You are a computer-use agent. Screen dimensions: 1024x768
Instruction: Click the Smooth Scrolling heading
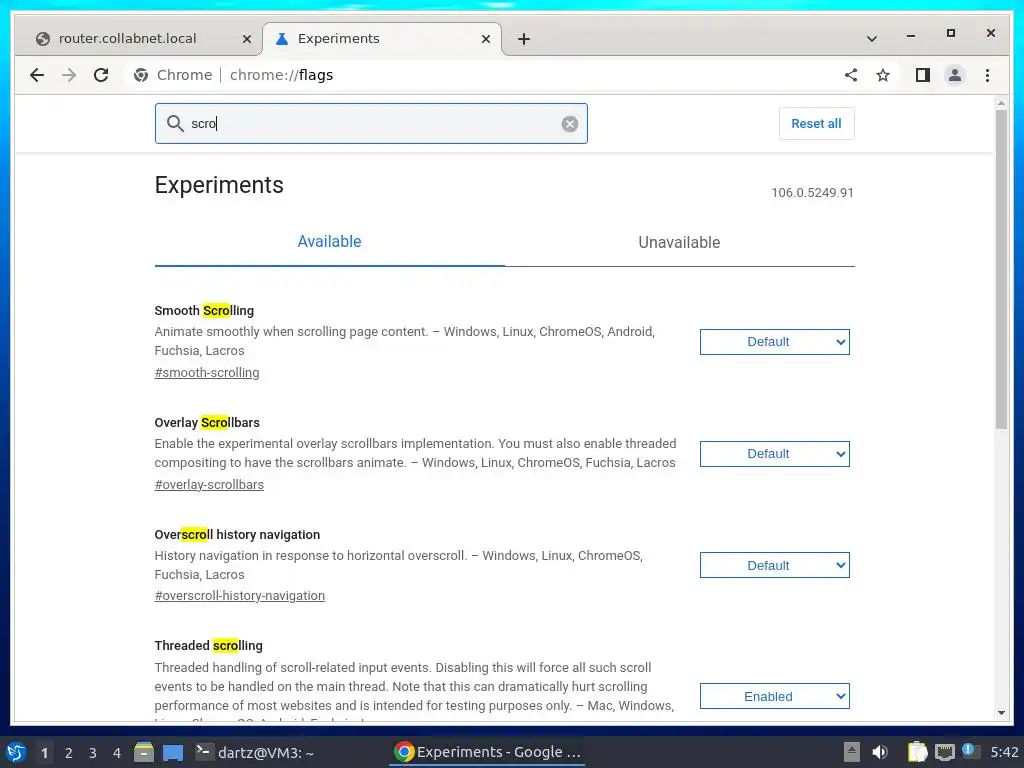pos(204,311)
